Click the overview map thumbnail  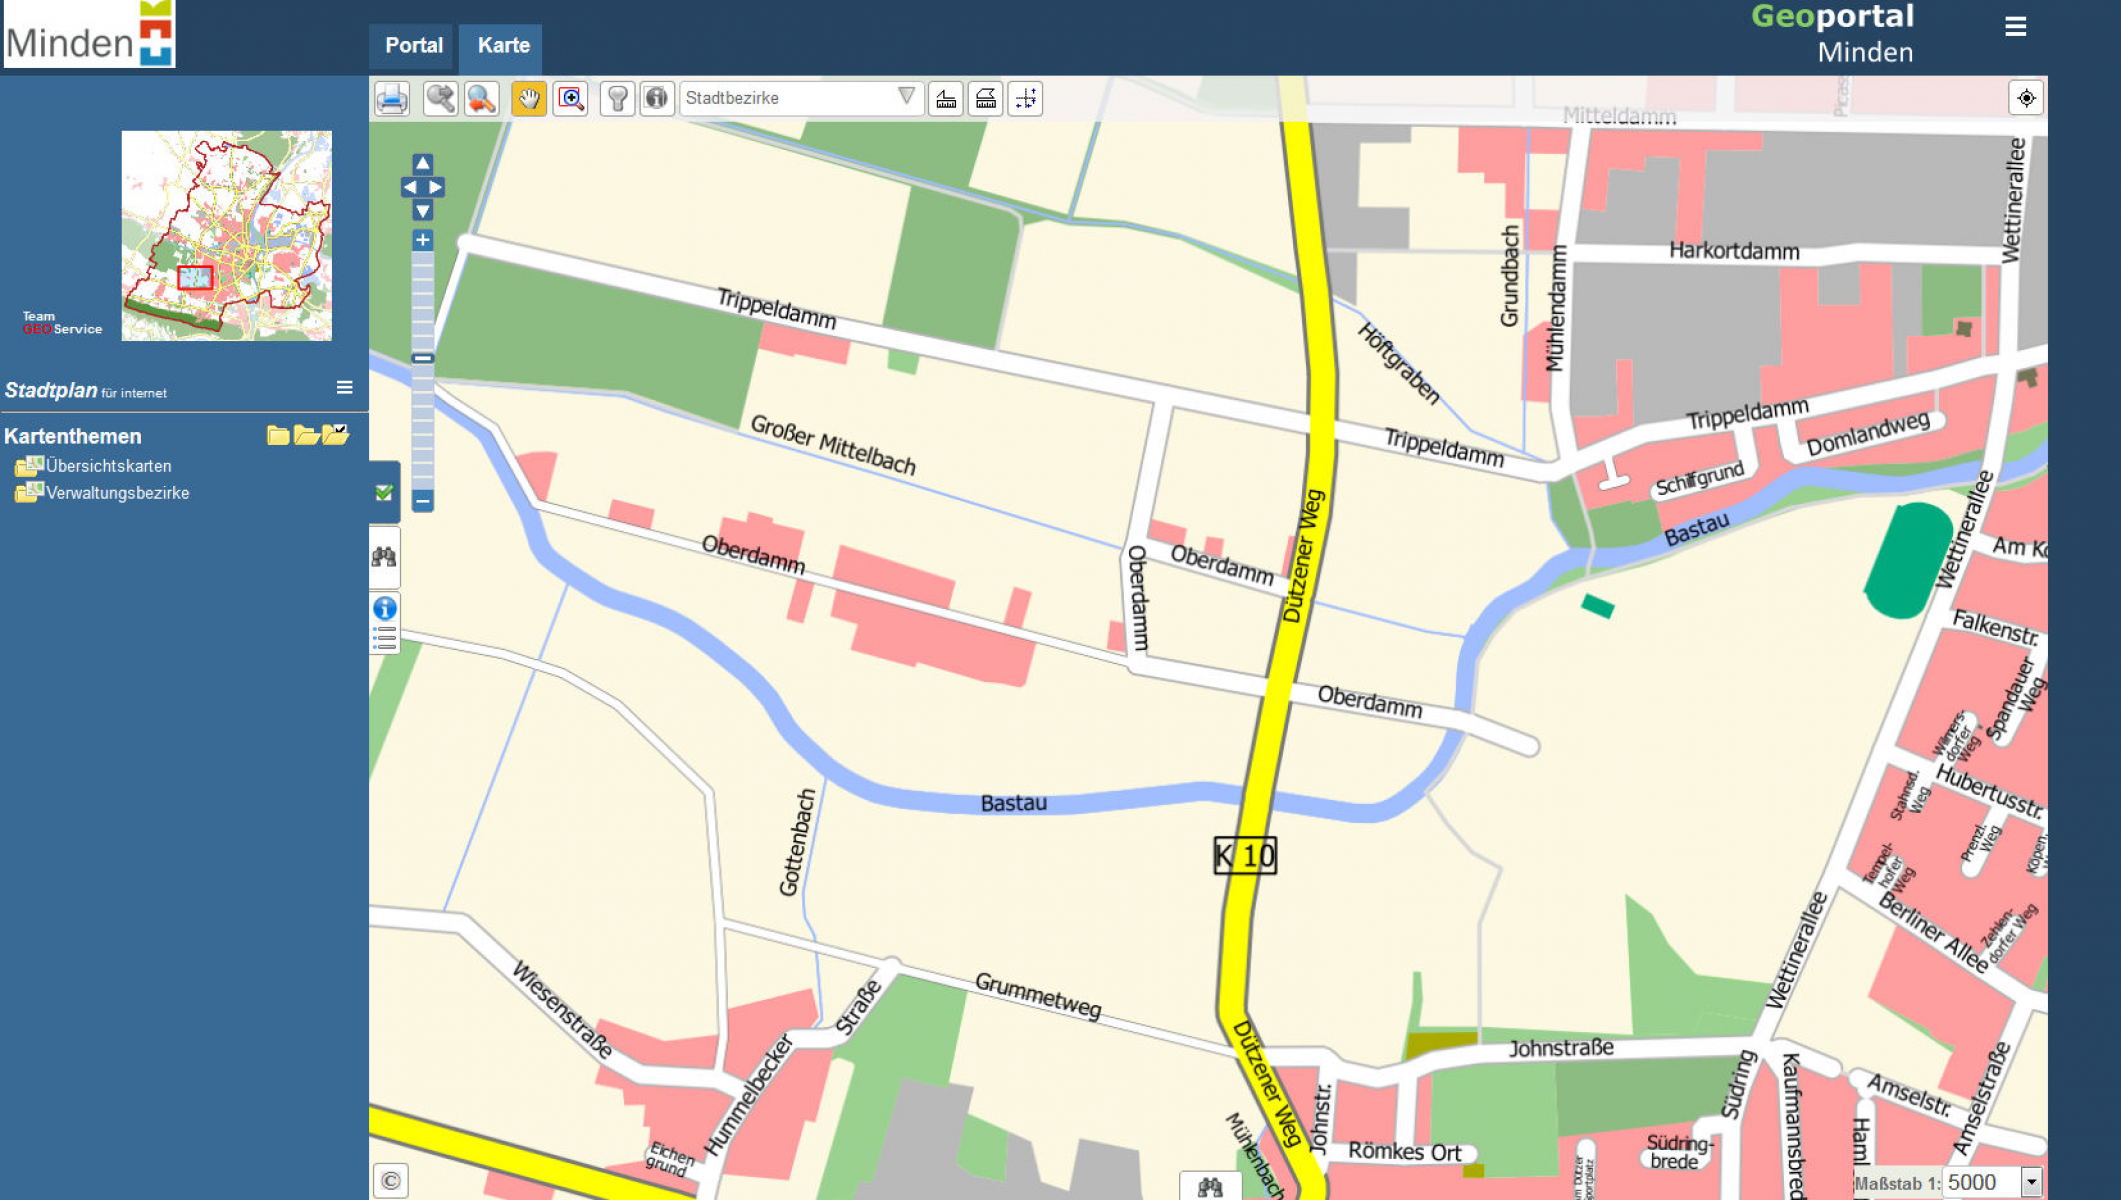point(226,236)
